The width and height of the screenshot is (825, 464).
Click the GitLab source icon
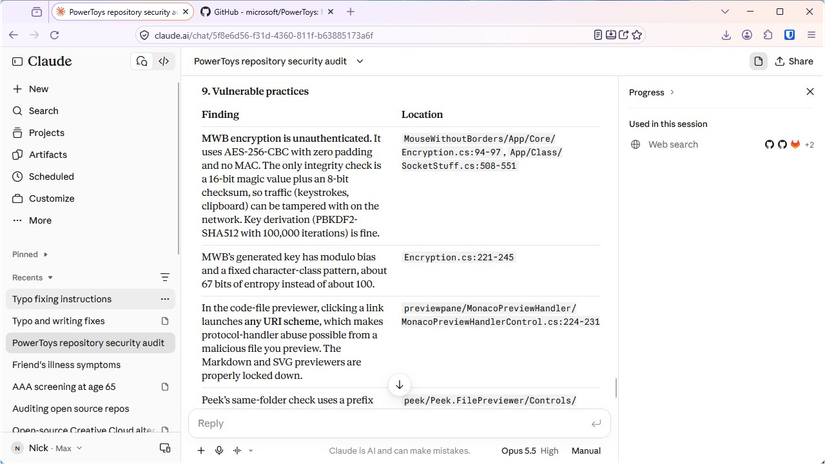[x=795, y=145]
